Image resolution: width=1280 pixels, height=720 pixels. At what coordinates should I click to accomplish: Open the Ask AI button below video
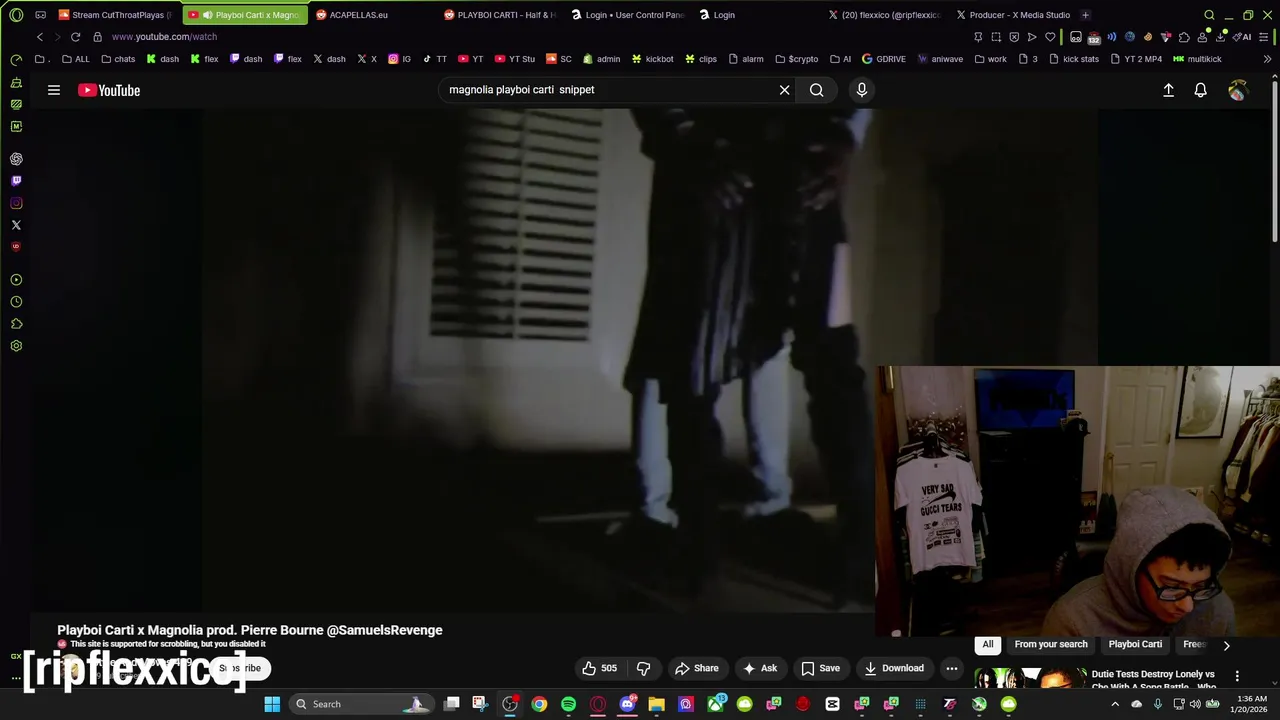(x=760, y=668)
